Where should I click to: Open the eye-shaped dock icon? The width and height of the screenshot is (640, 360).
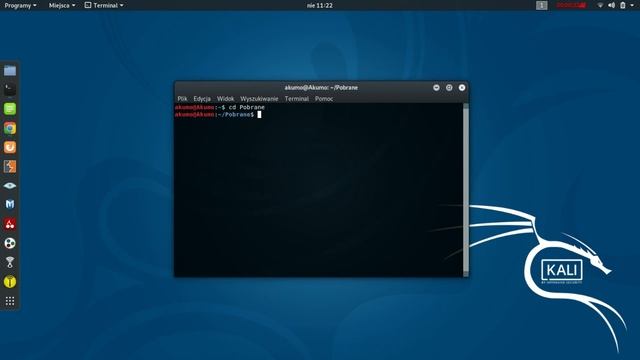pos(10,185)
